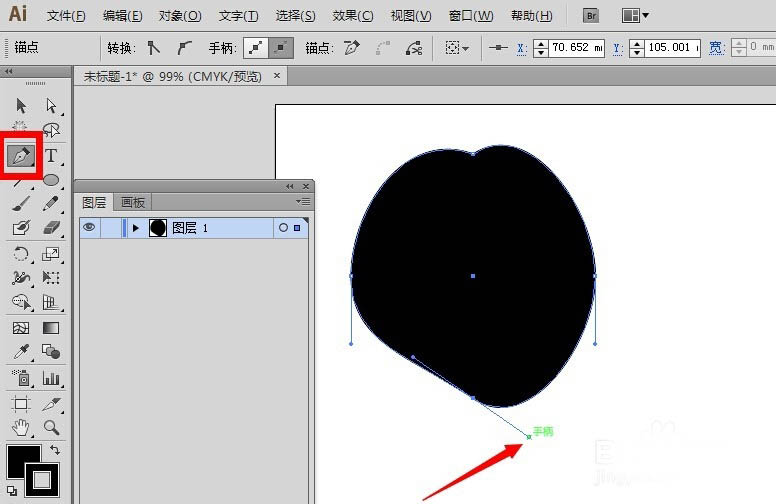Screen dimensions: 776x504
Task: Open the 帮助(H) menu
Action: point(532,16)
